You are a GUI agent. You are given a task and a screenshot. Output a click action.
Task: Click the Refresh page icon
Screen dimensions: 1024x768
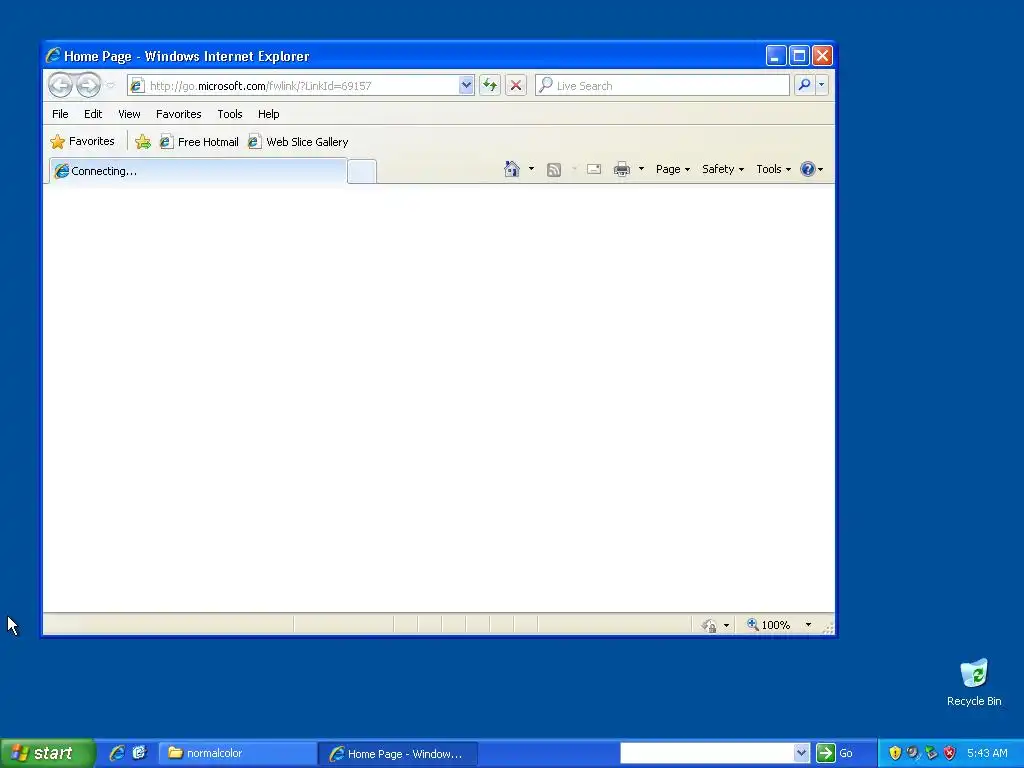coord(490,86)
